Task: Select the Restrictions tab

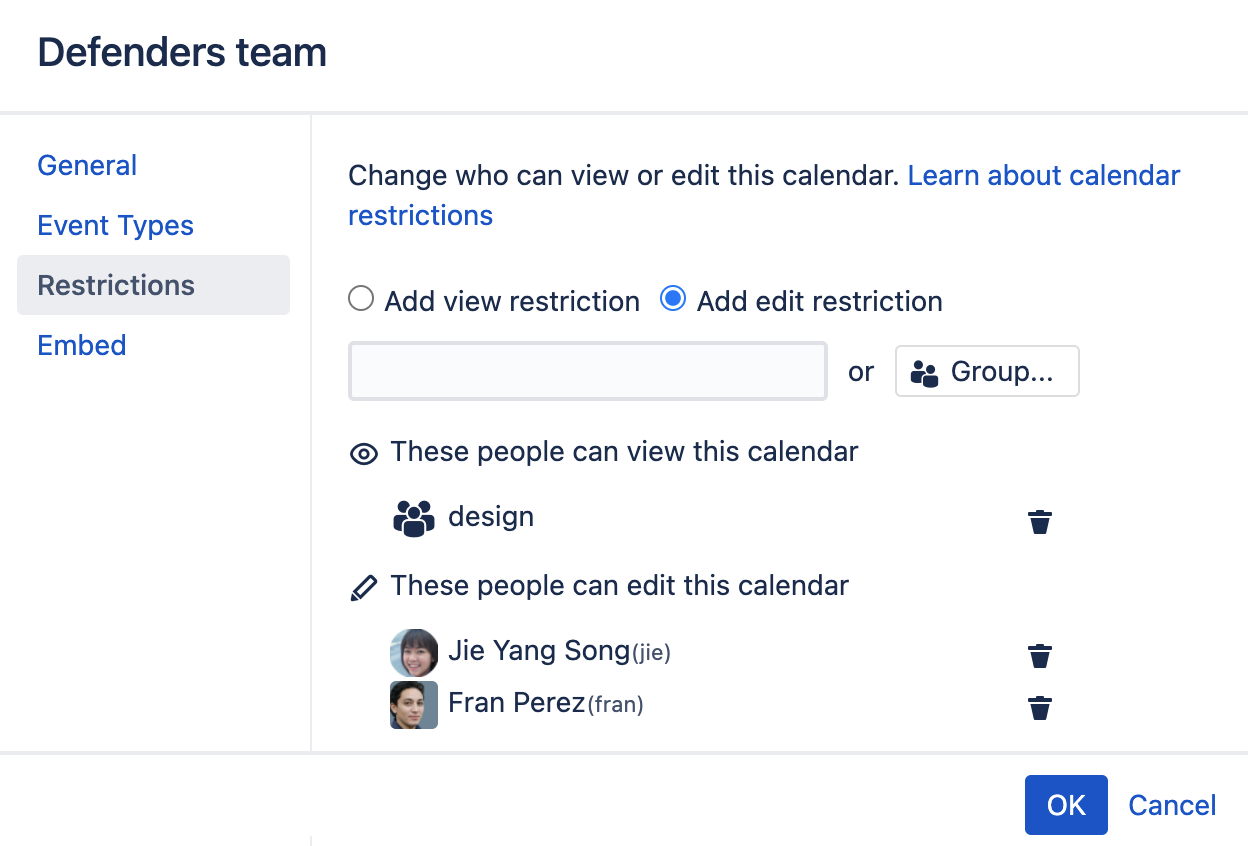Action: click(x=116, y=285)
